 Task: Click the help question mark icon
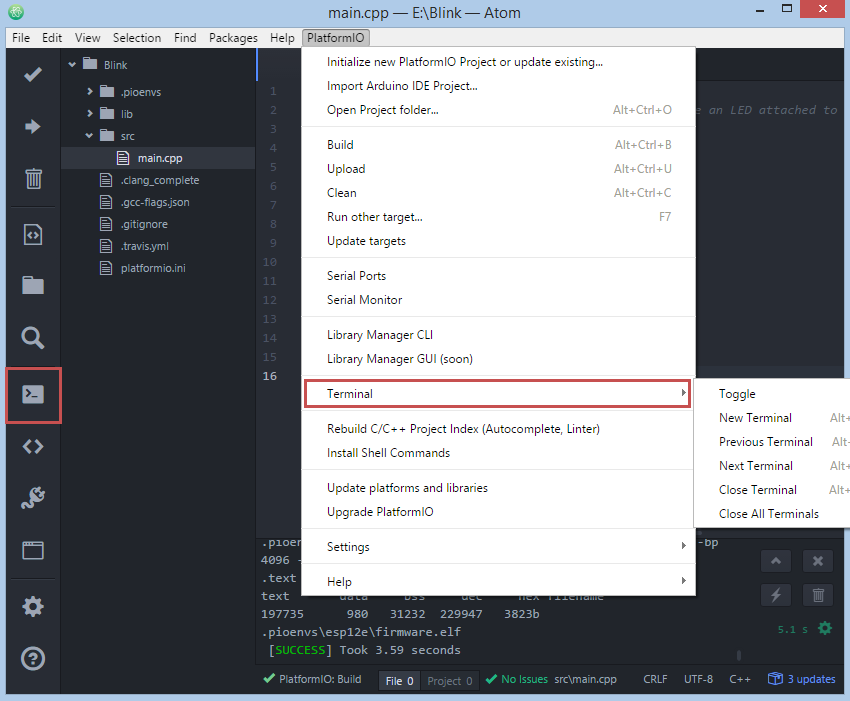coord(33,659)
